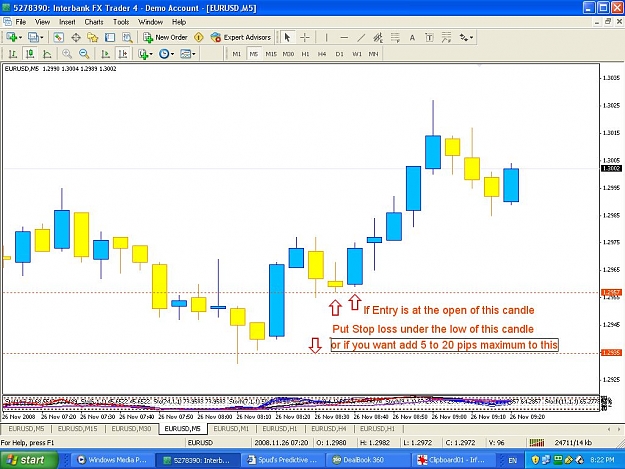The height and width of the screenshot is (469, 625).
Task: Open the Strategy Tester magnifier icon
Action: coord(127,37)
